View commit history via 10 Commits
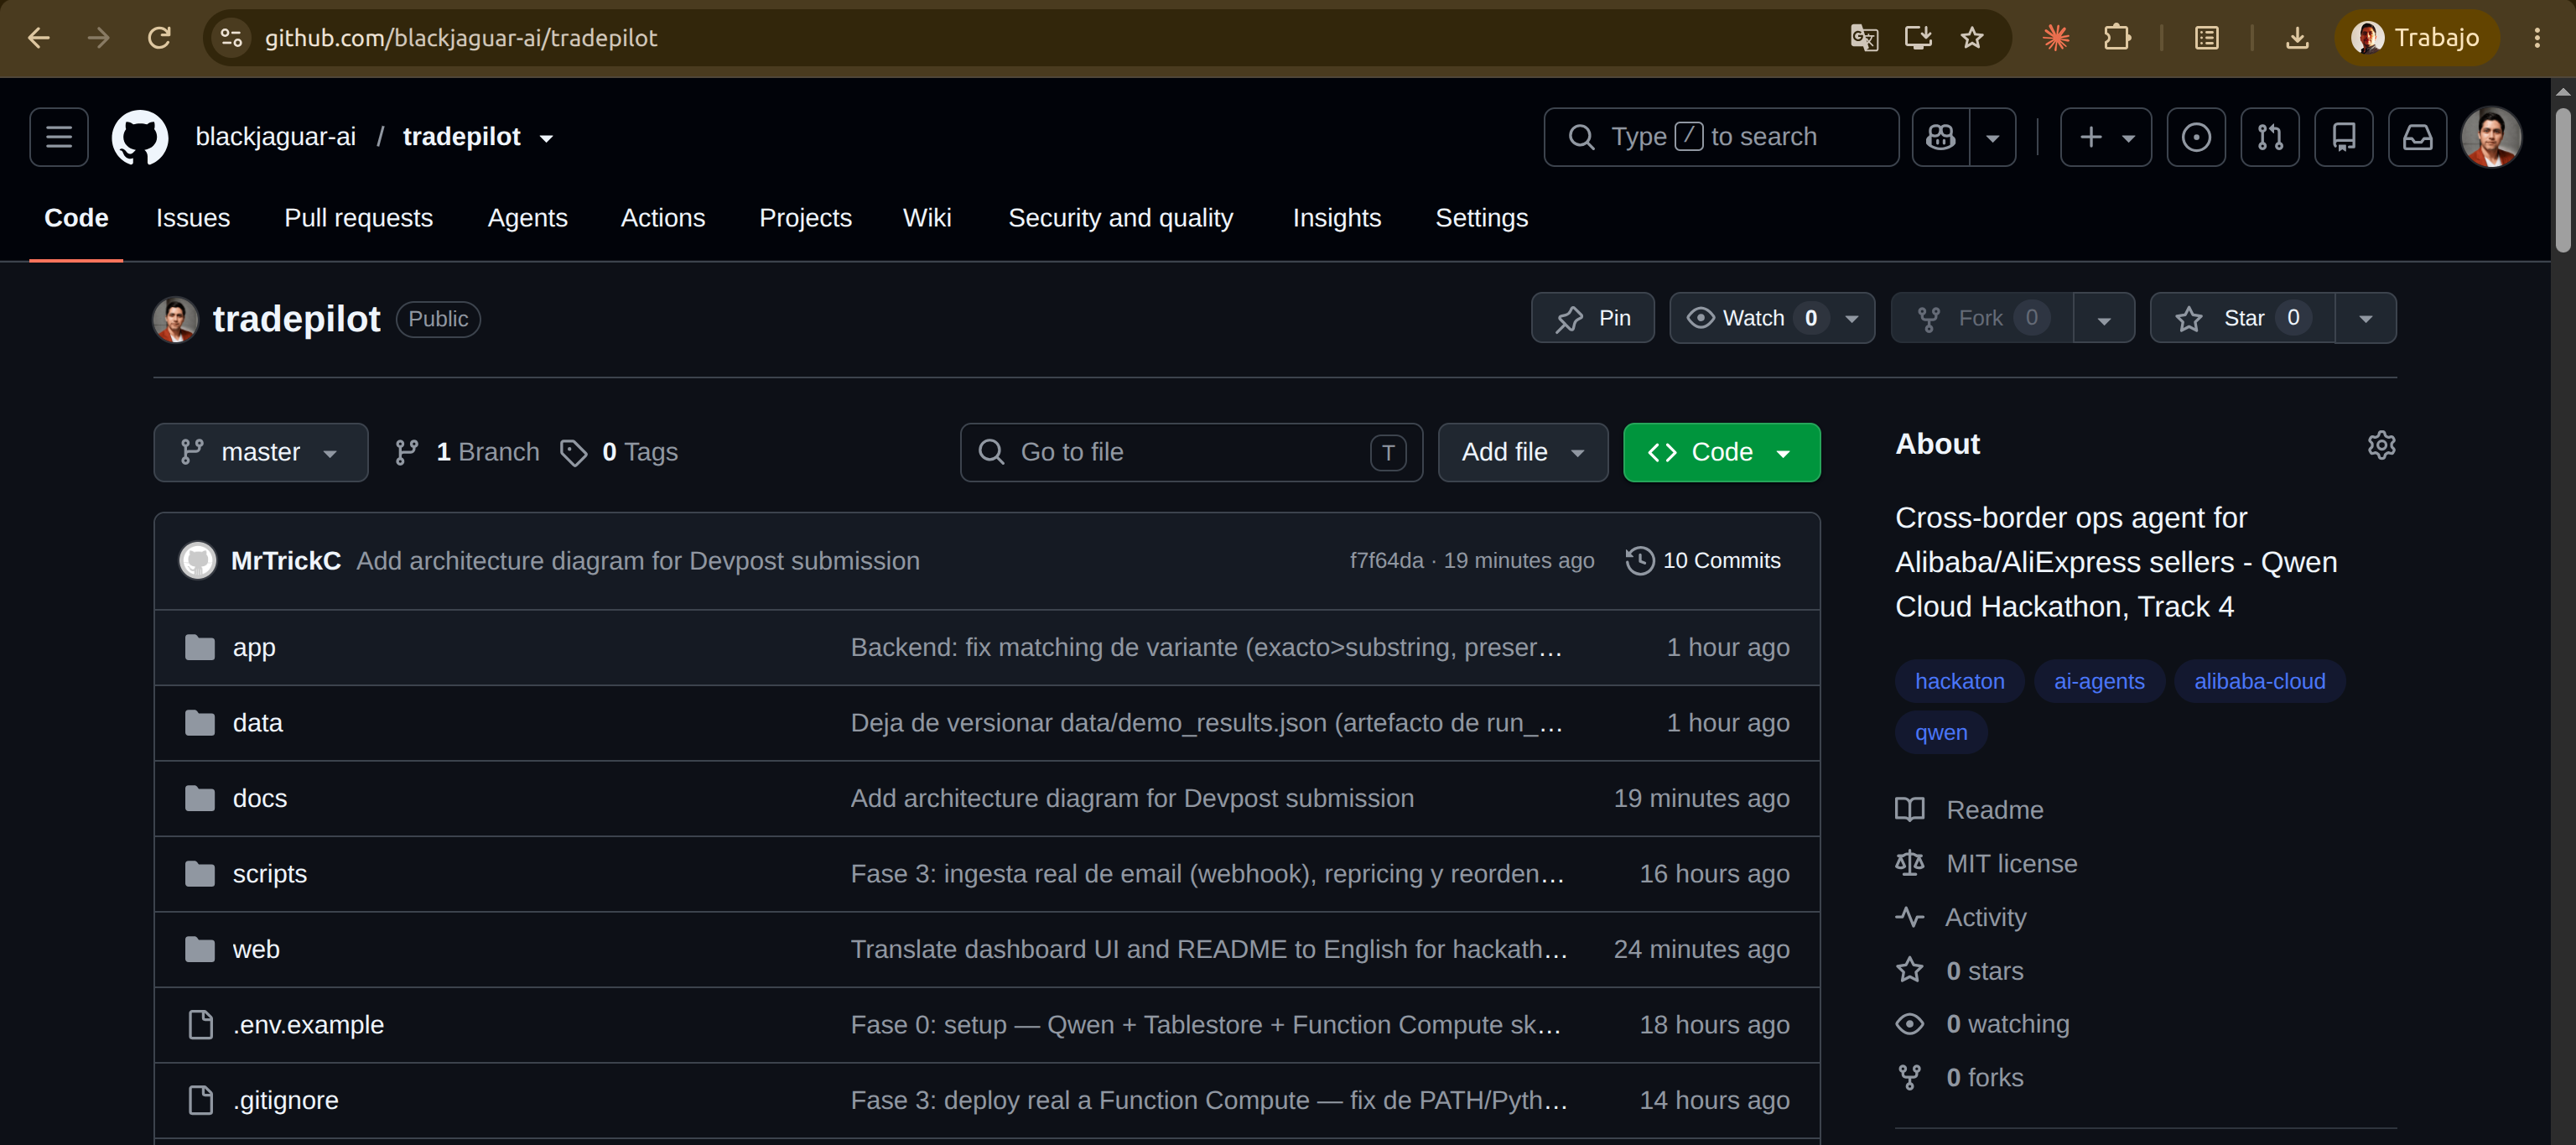 coord(1703,561)
